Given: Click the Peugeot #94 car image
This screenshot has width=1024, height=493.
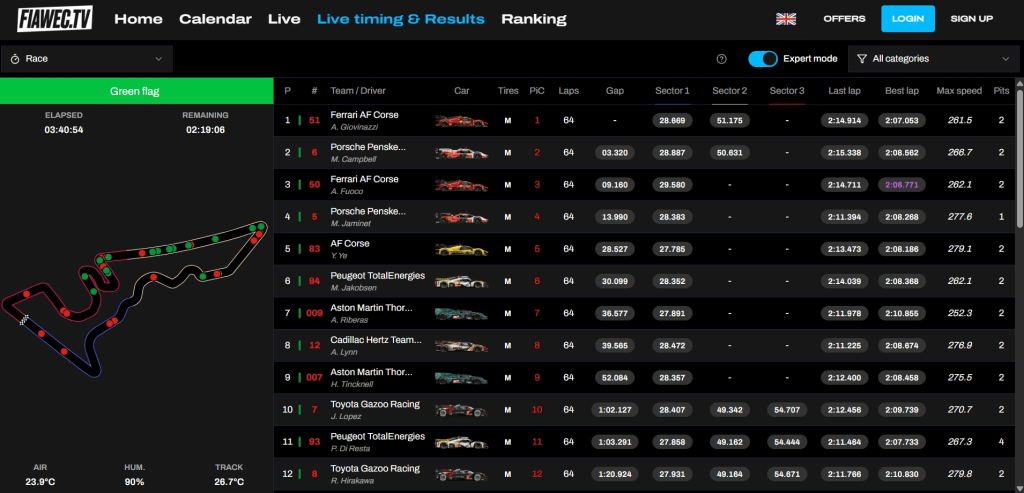Looking at the screenshot, I should tap(461, 281).
